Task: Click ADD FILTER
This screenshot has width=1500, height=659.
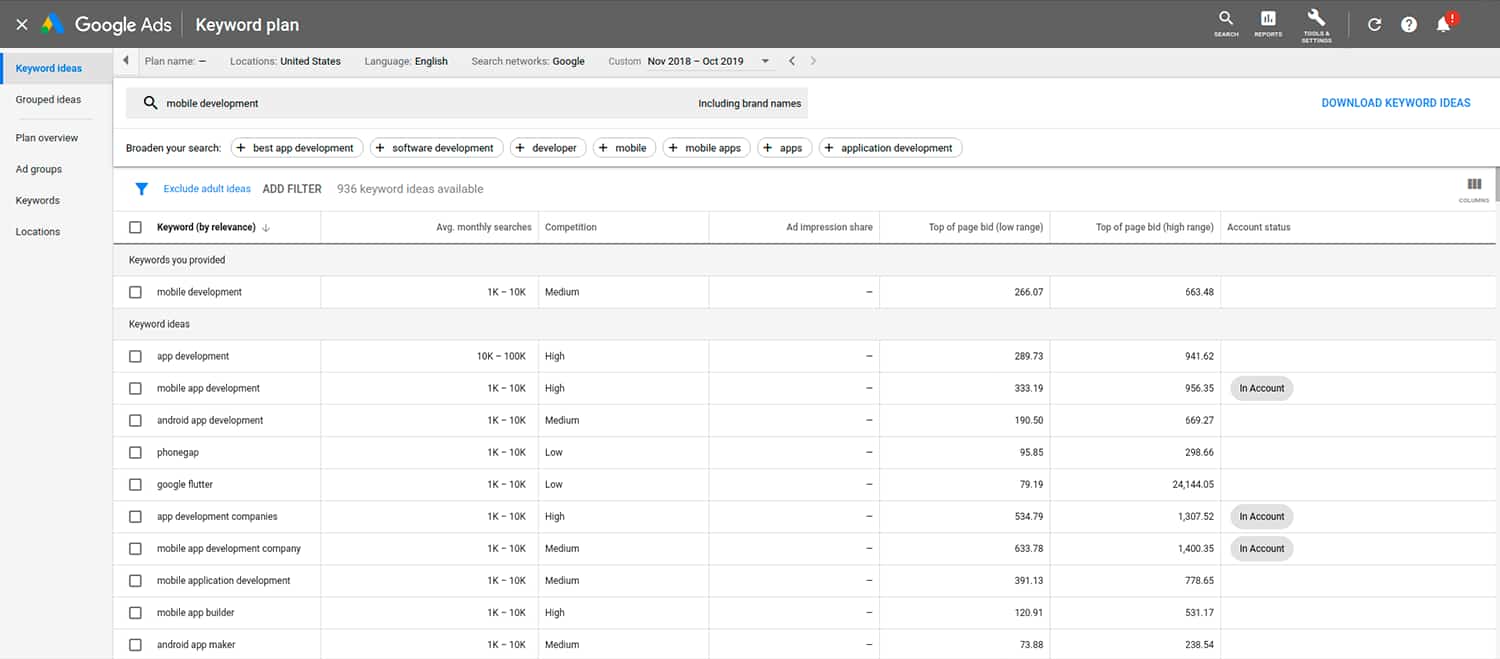Action: pos(292,189)
